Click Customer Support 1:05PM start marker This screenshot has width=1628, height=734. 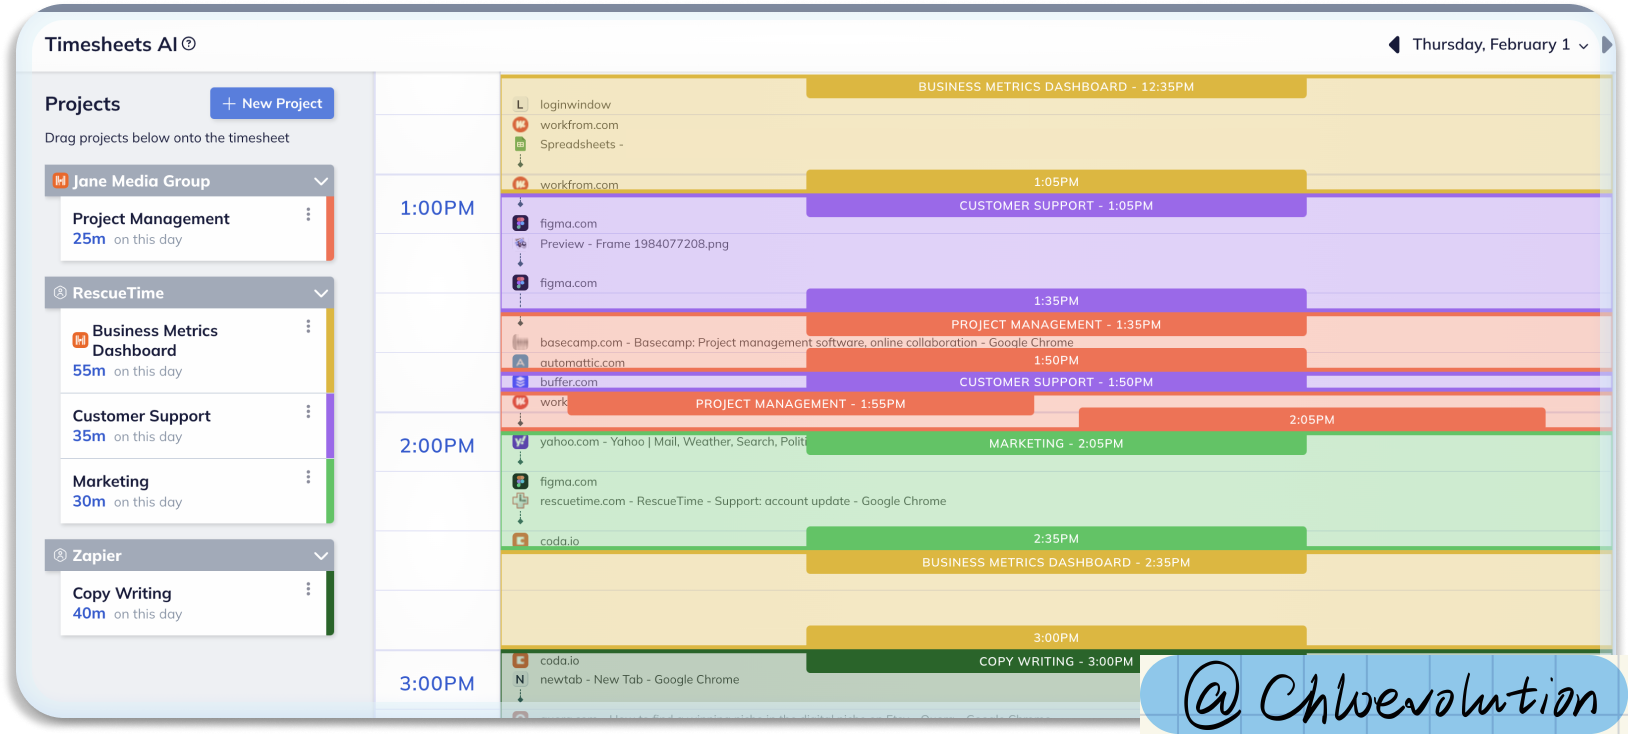[x=1056, y=205]
